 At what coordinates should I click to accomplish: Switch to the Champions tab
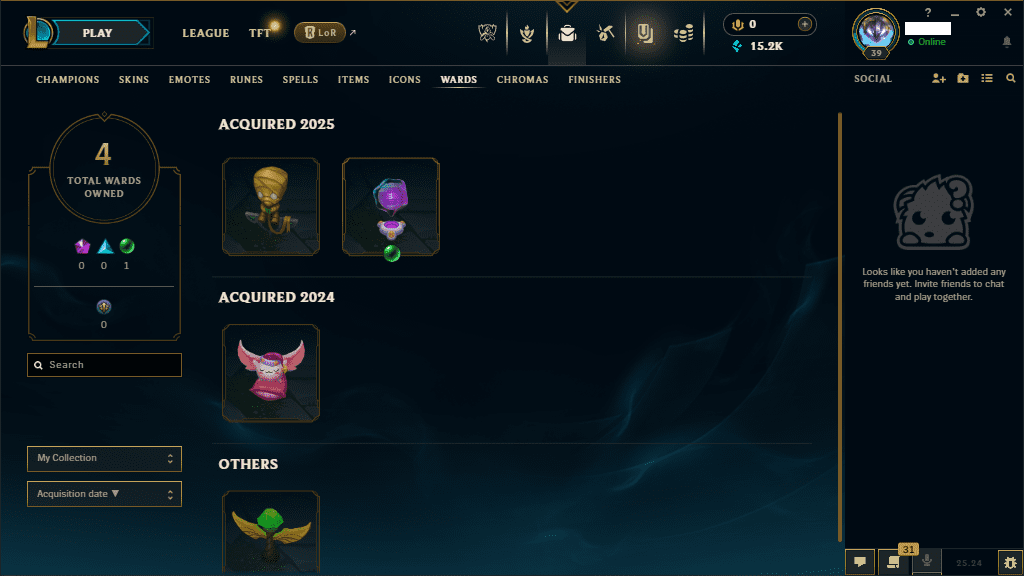click(x=68, y=80)
